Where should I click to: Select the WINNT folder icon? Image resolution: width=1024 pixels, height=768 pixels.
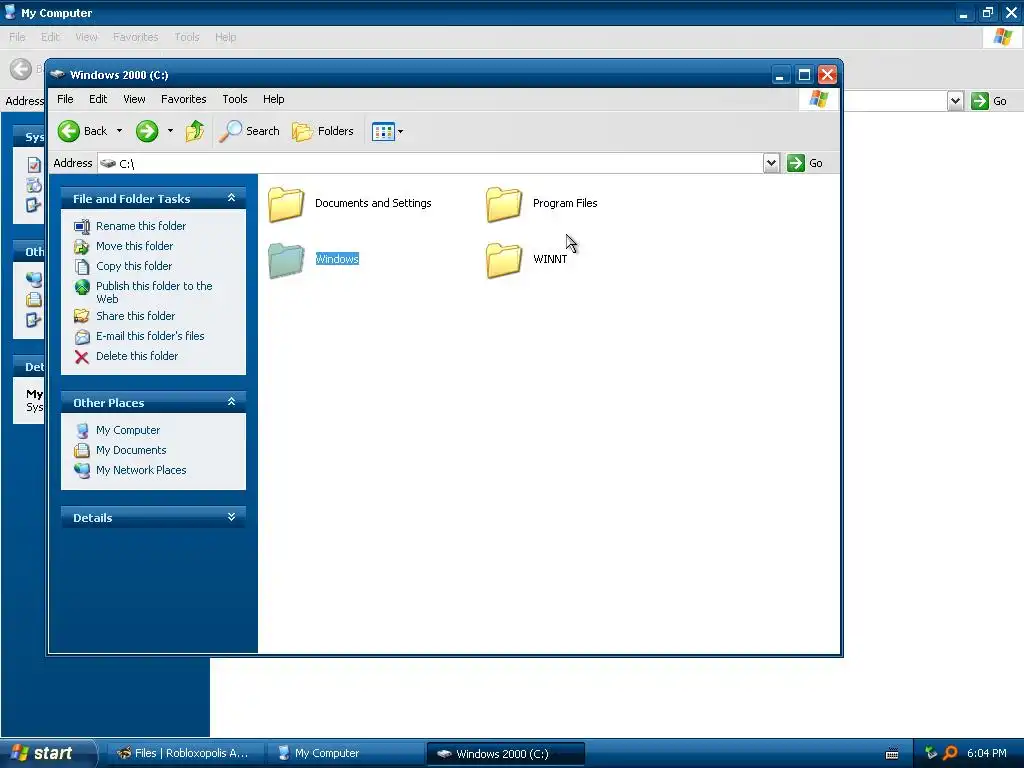pyautogui.click(x=504, y=260)
